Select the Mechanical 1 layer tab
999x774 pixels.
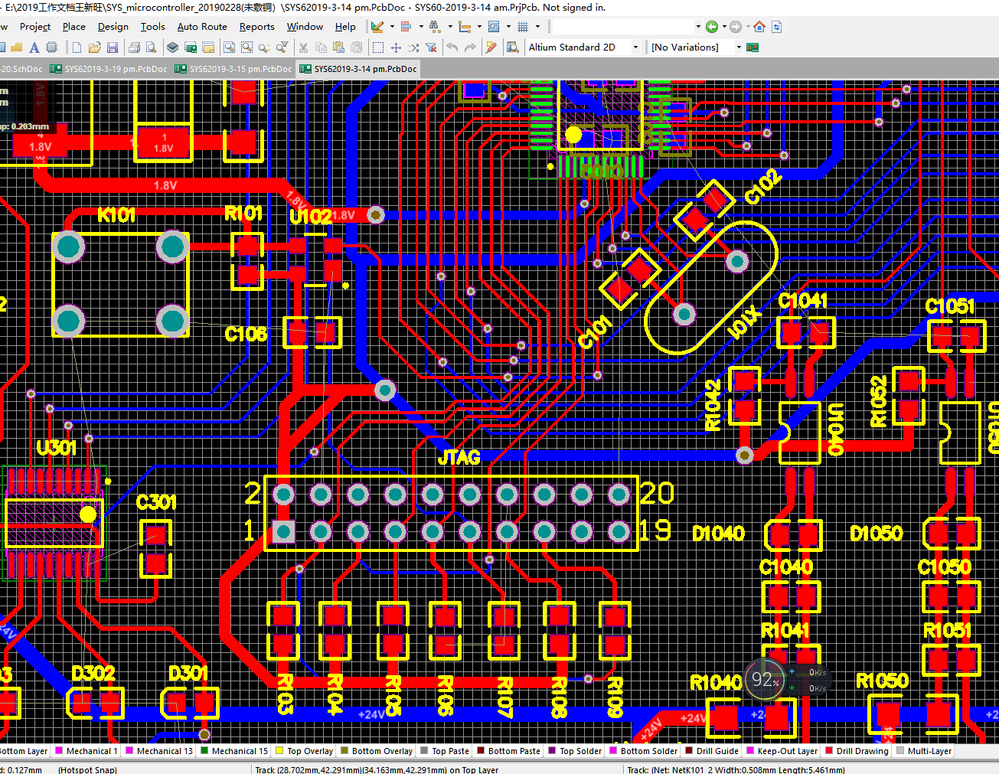coord(87,751)
